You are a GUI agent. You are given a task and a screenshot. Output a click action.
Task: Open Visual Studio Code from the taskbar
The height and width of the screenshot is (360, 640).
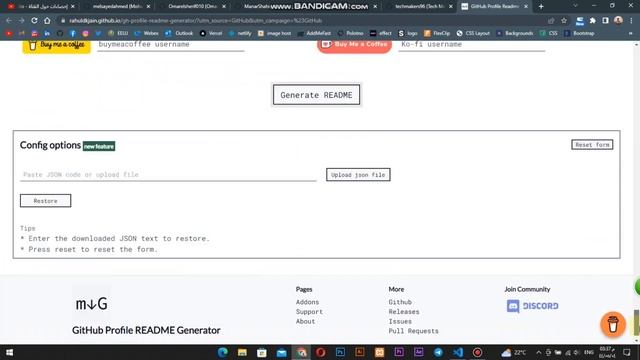(458, 352)
